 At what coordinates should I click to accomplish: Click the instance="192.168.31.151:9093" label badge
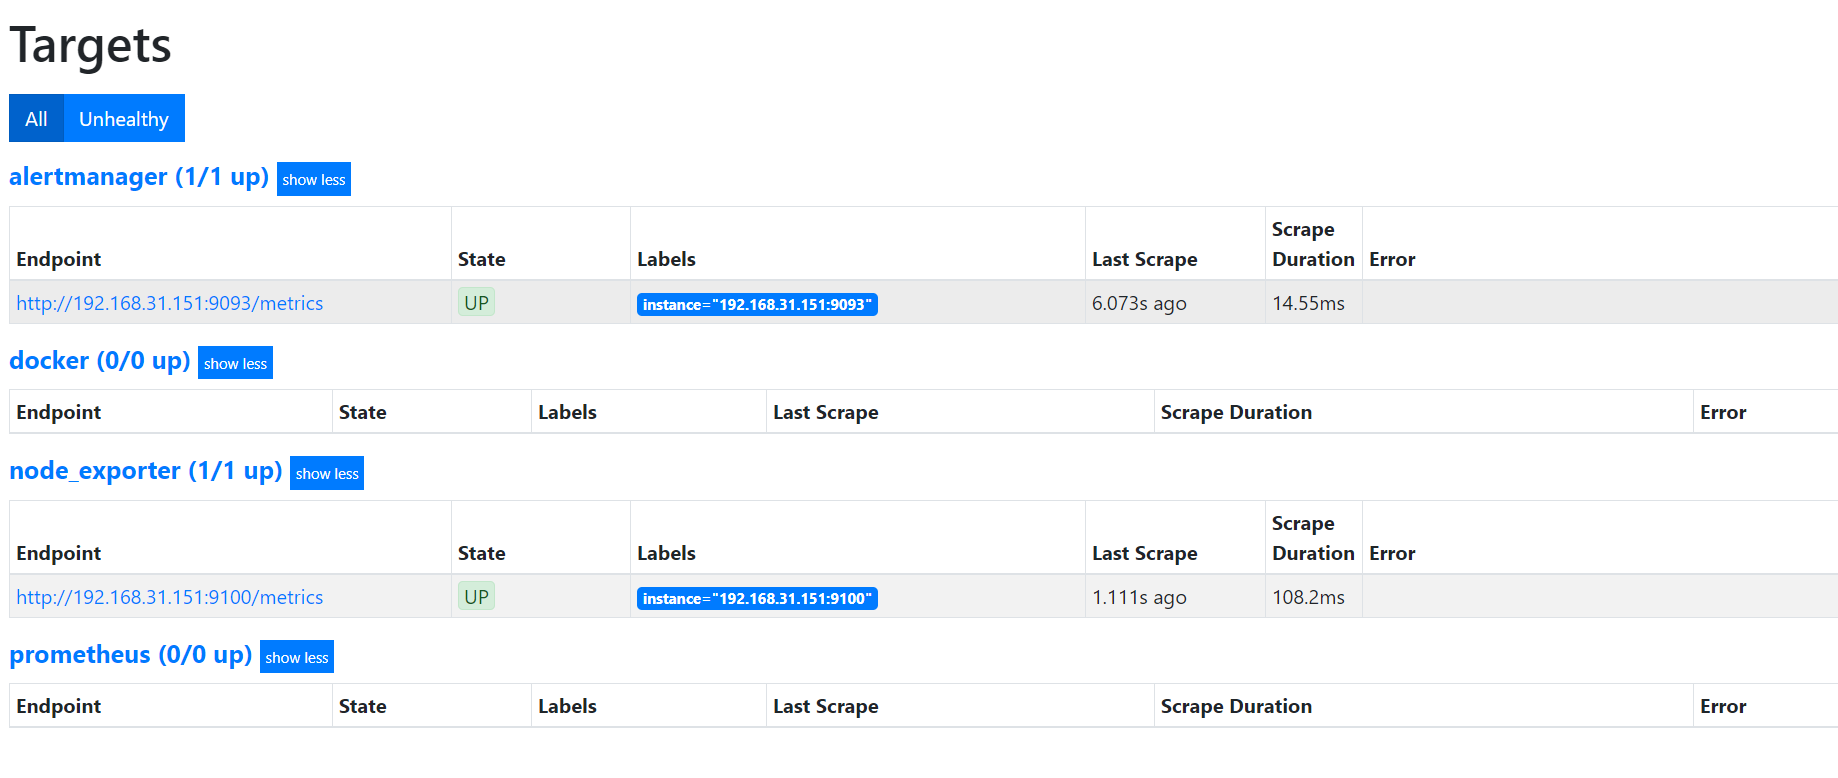[757, 304]
